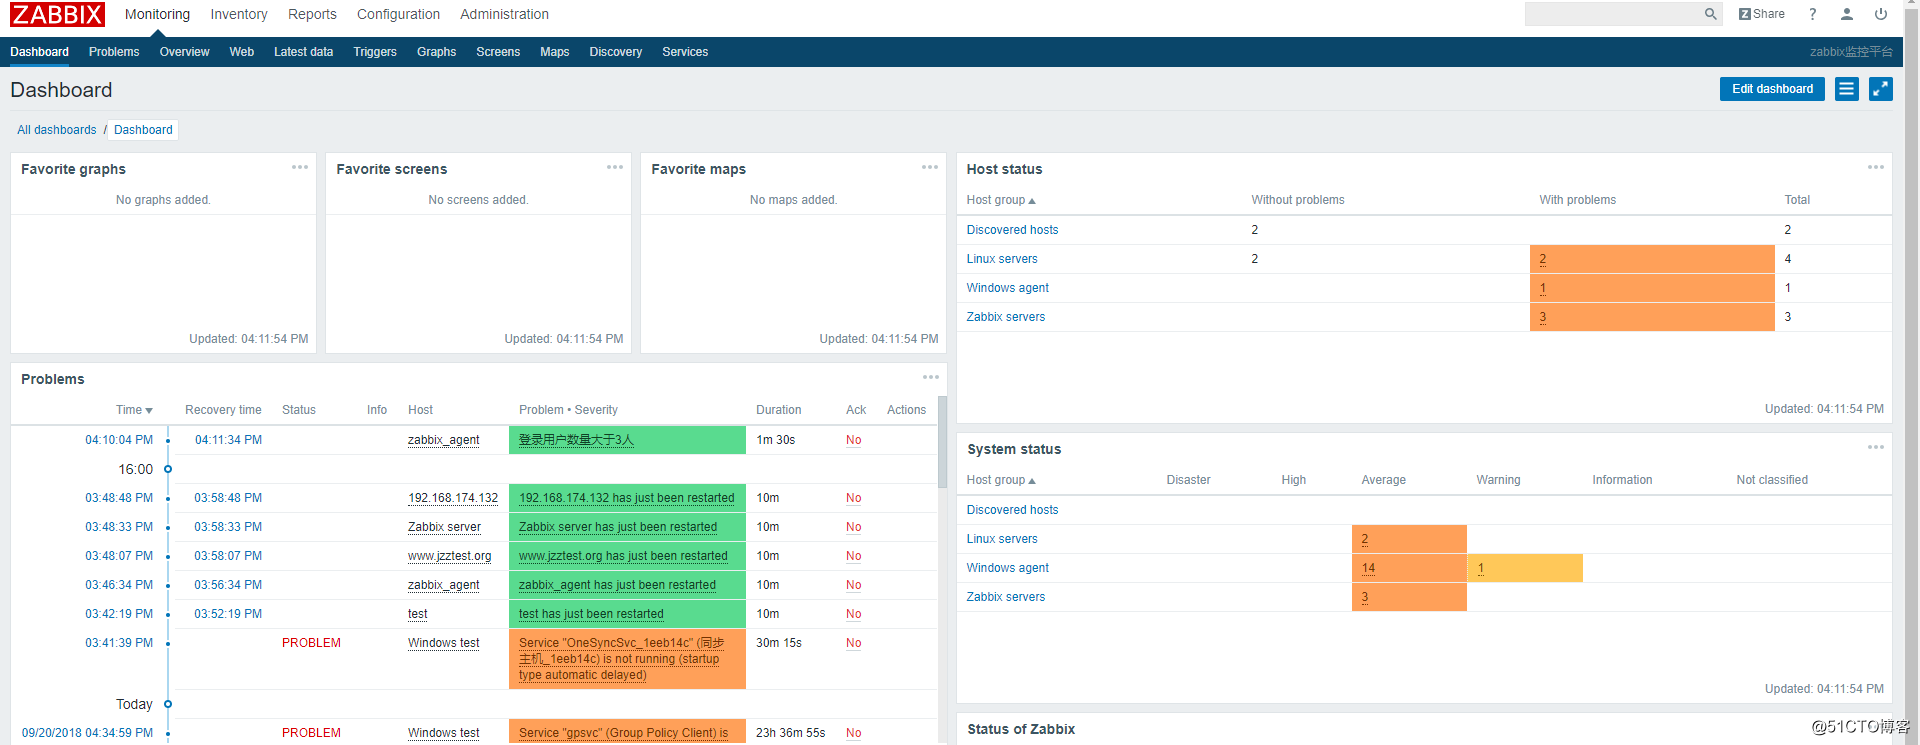Click Ack 'No' for the 03:41:39 PM problem
The width and height of the screenshot is (1920, 745).
point(853,643)
